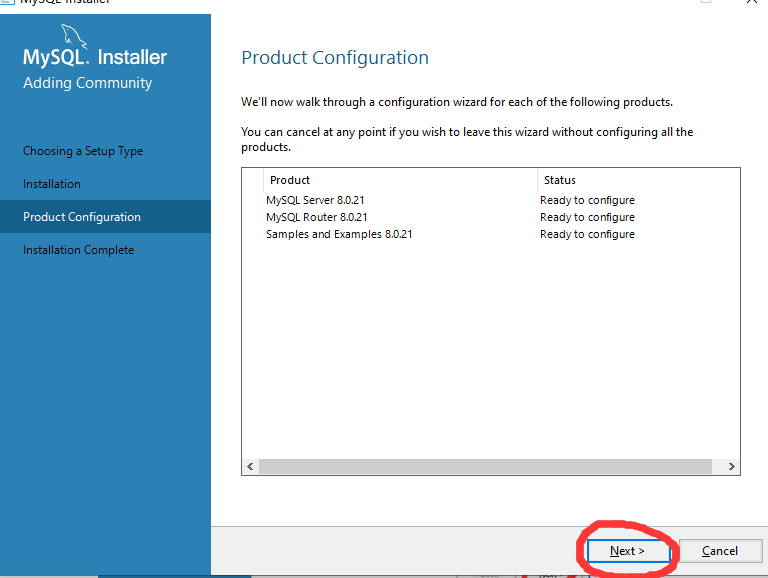This screenshot has width=768, height=578.
Task: Select the MySQL Router 8.0.21 row
Action: pyautogui.click(x=490, y=217)
